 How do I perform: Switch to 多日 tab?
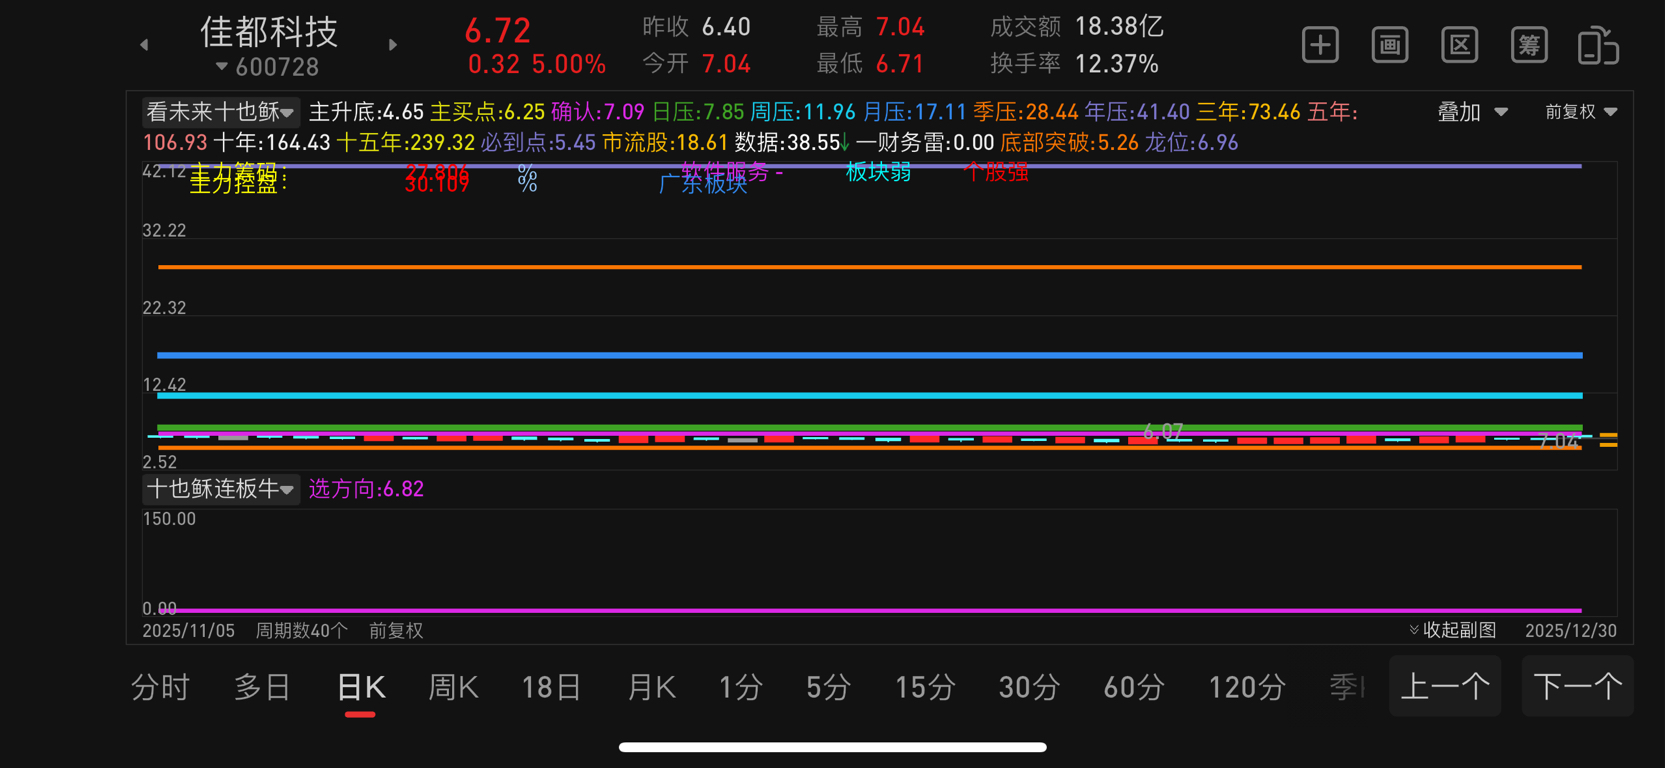262,688
